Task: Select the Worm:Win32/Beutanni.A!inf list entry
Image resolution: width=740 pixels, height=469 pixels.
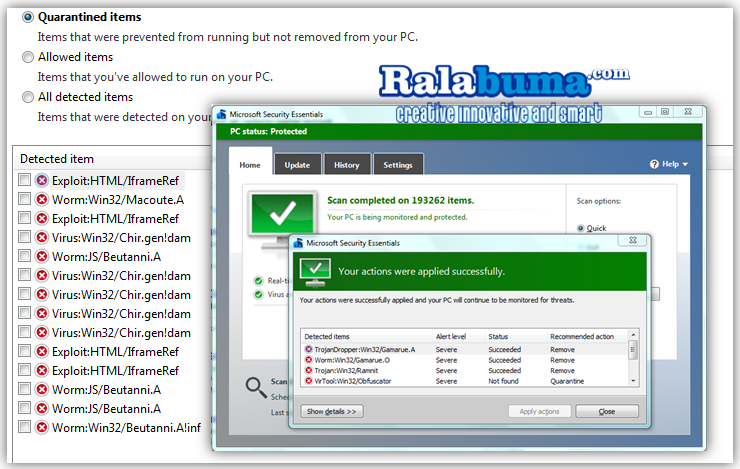Action: click(126, 428)
